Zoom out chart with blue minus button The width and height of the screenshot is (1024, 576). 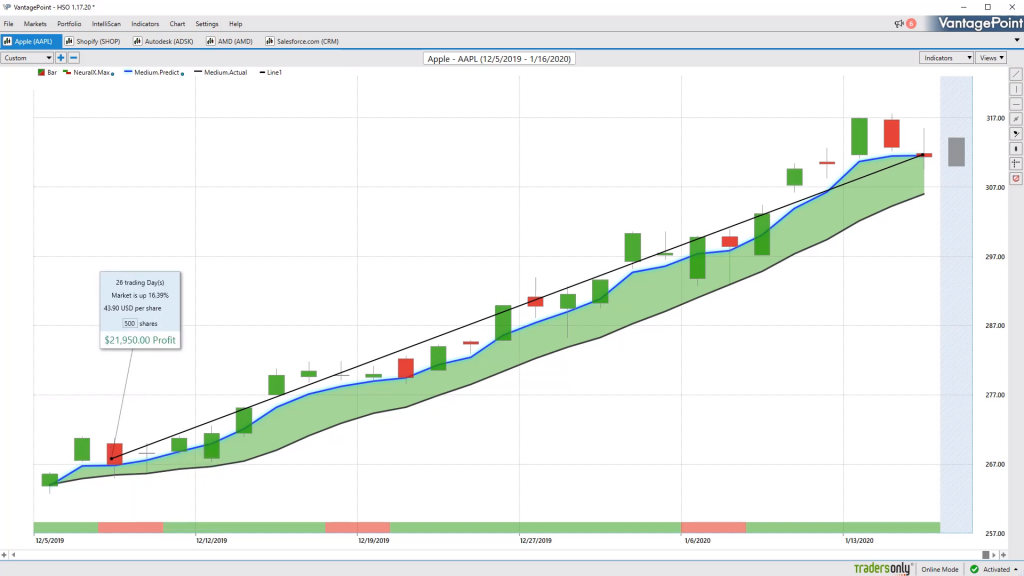(x=74, y=58)
